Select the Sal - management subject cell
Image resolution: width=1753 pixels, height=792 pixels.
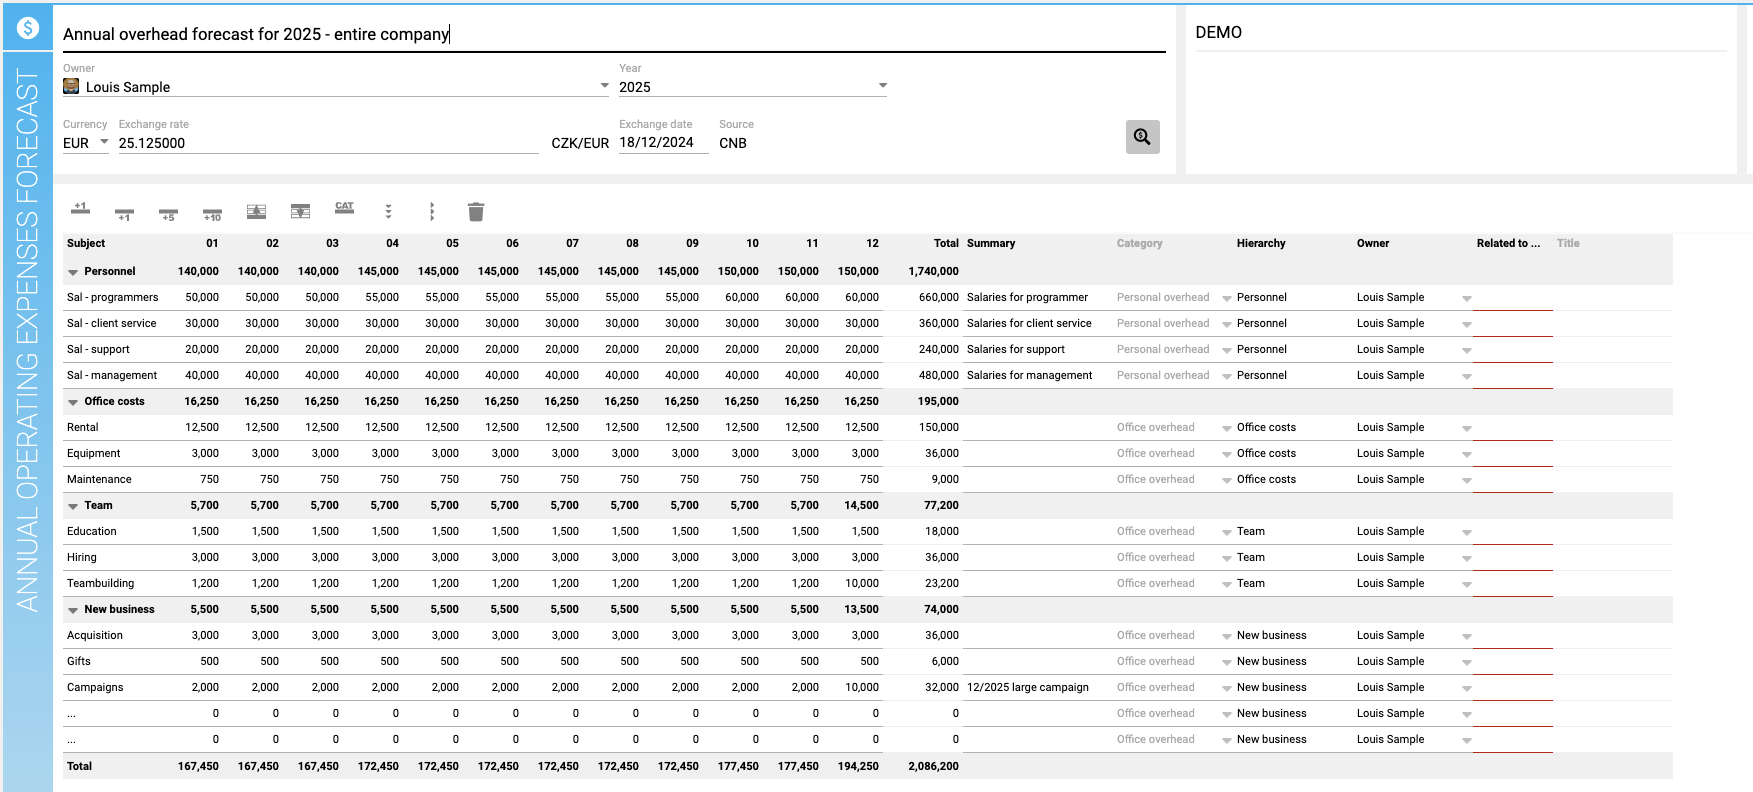click(112, 375)
